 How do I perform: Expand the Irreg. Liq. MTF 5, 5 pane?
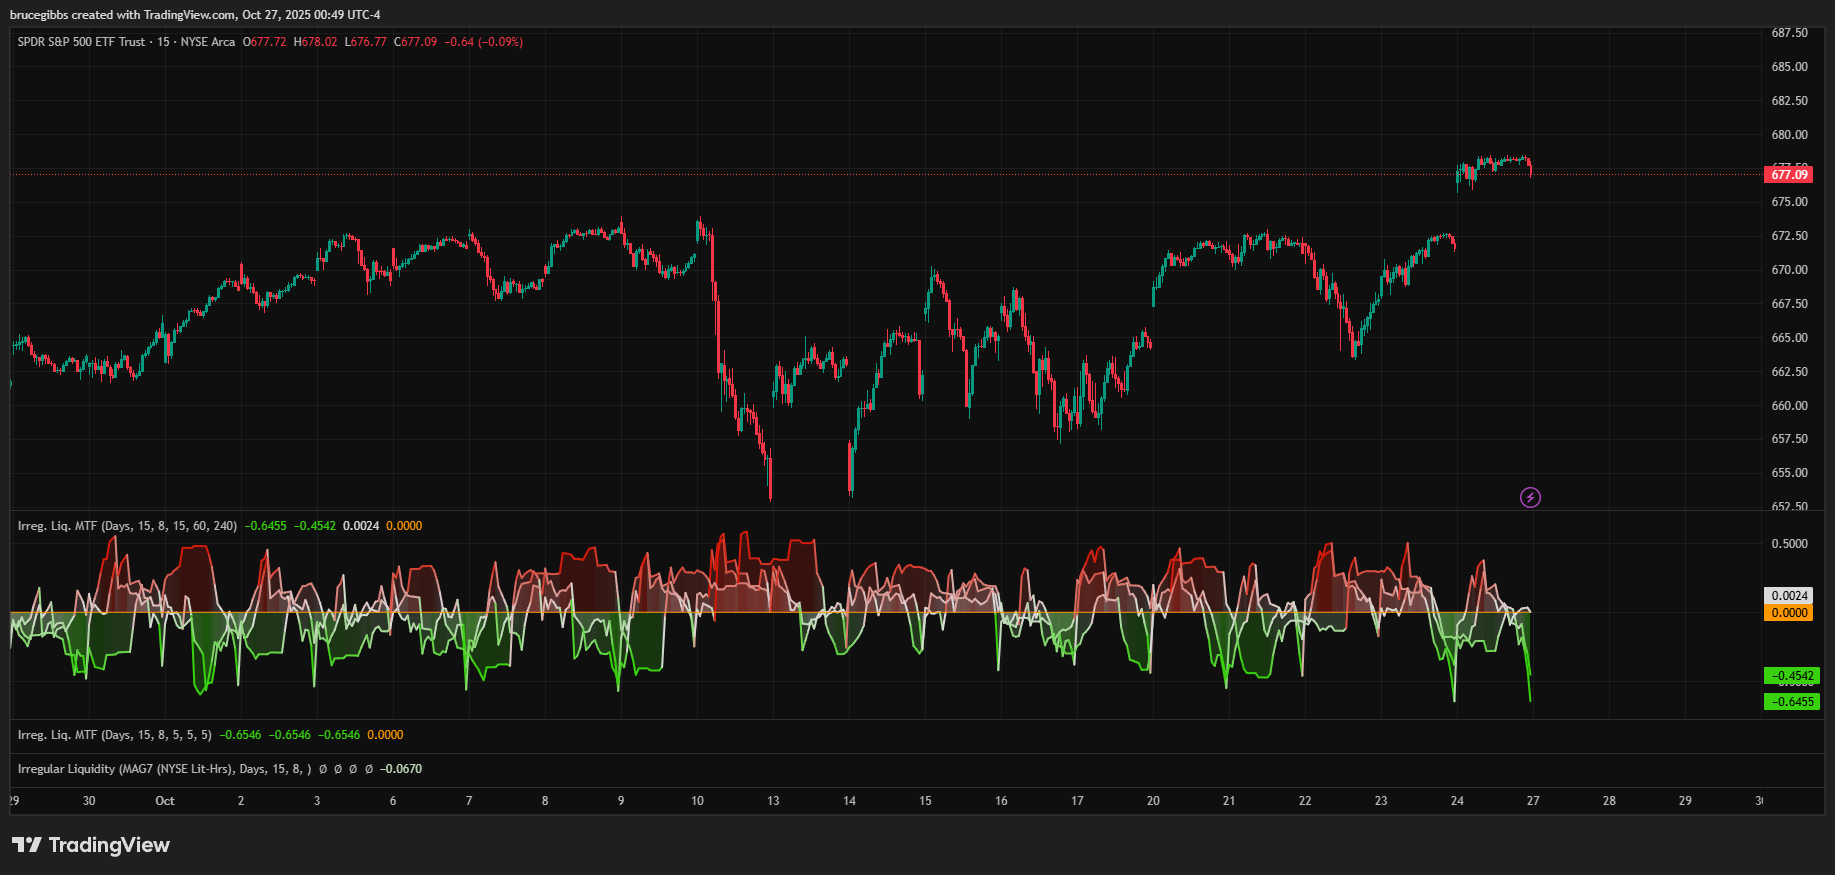pos(114,735)
